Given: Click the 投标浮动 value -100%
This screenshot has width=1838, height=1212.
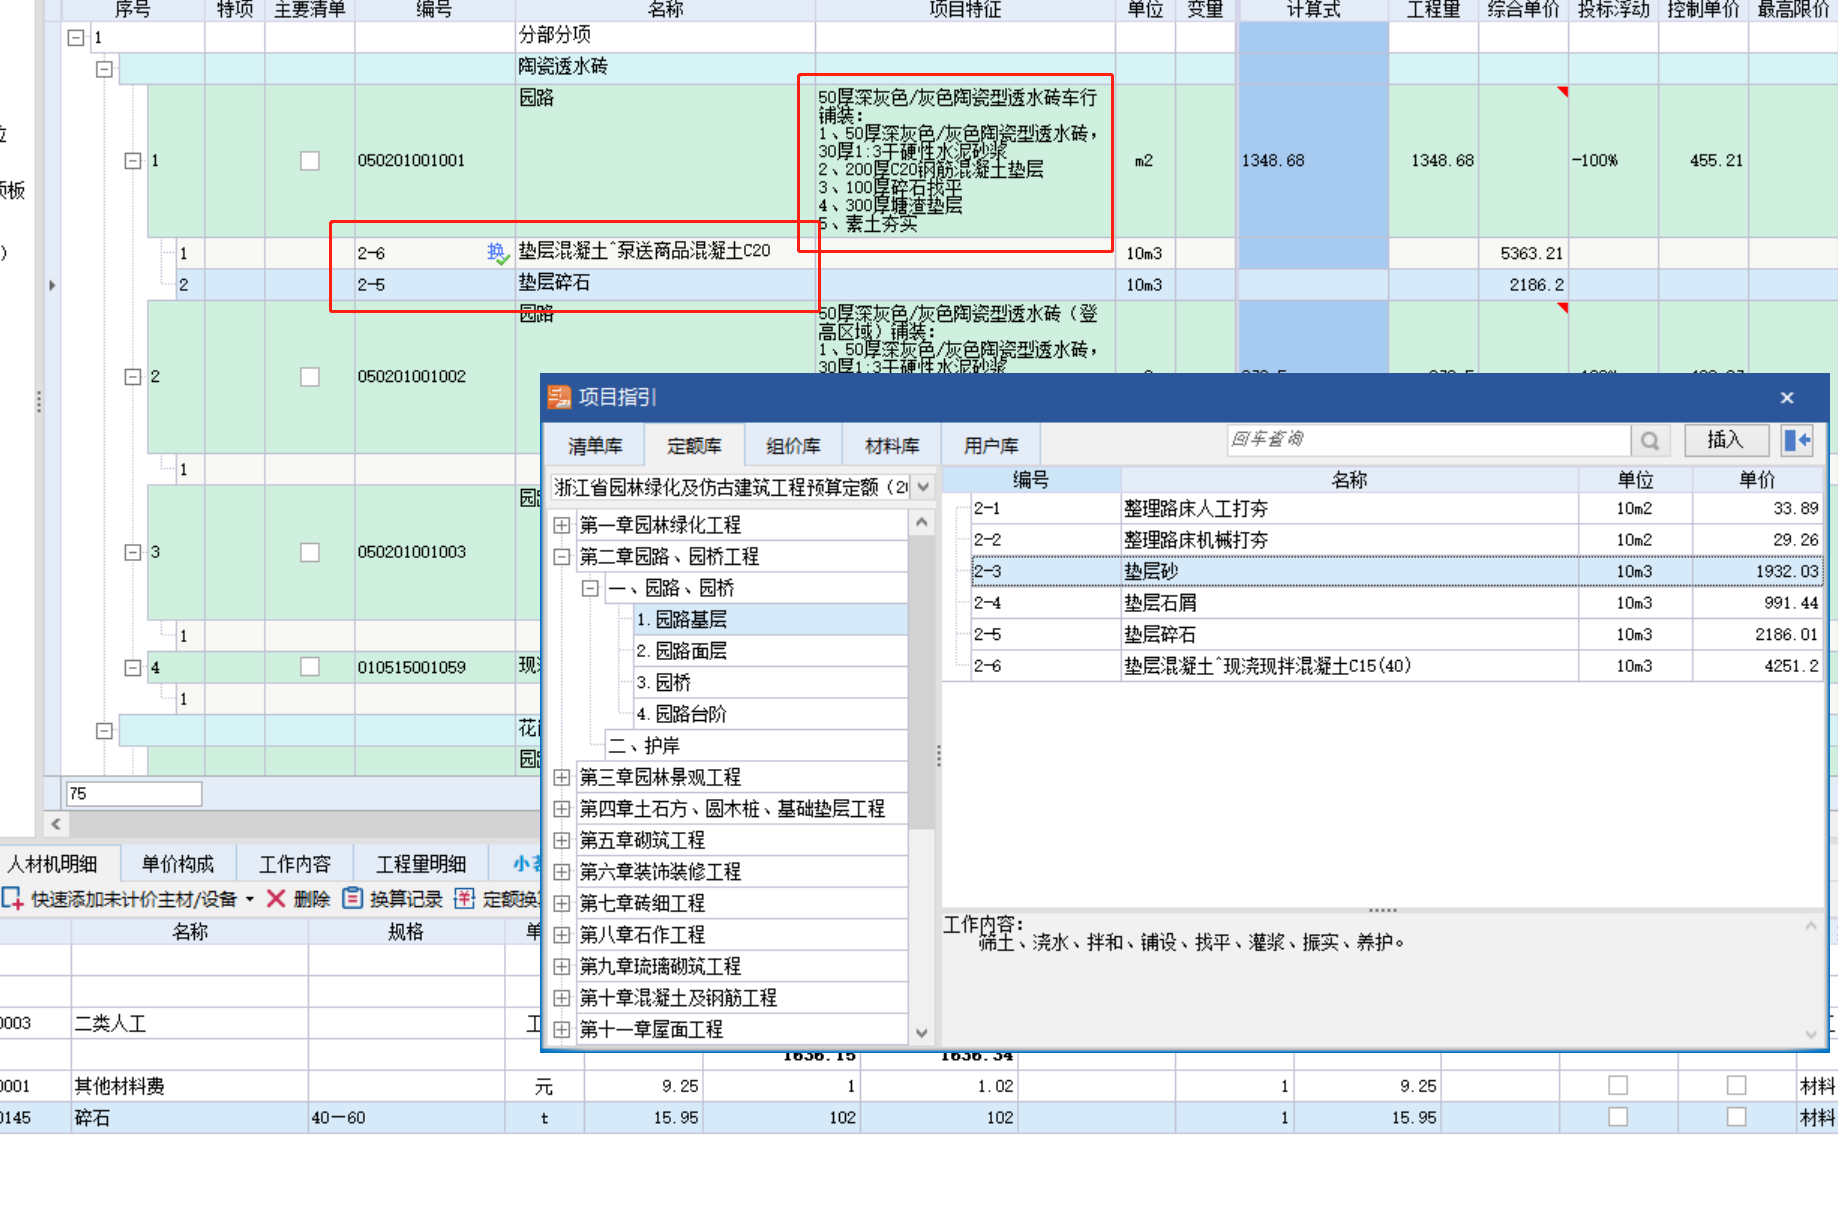Looking at the screenshot, I should [1594, 161].
